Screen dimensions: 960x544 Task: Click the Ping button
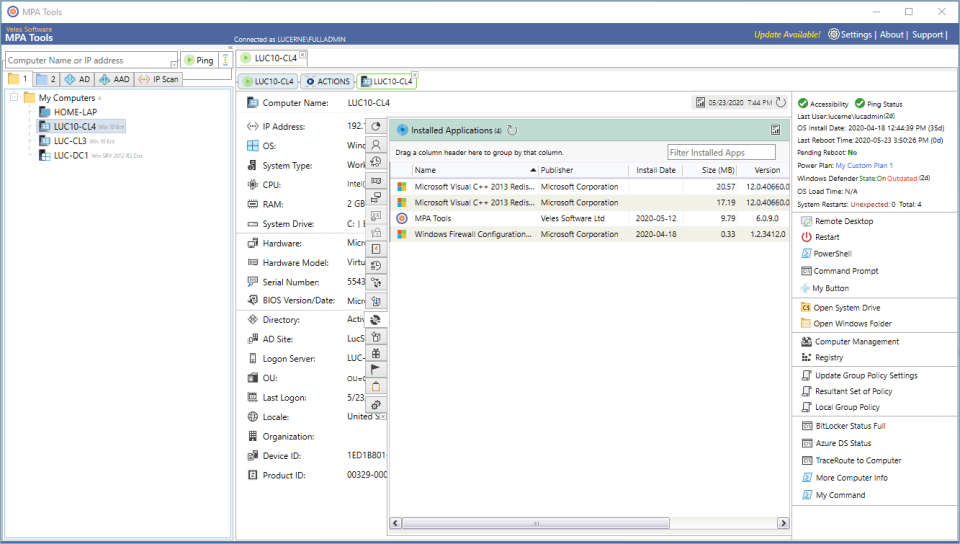198,60
